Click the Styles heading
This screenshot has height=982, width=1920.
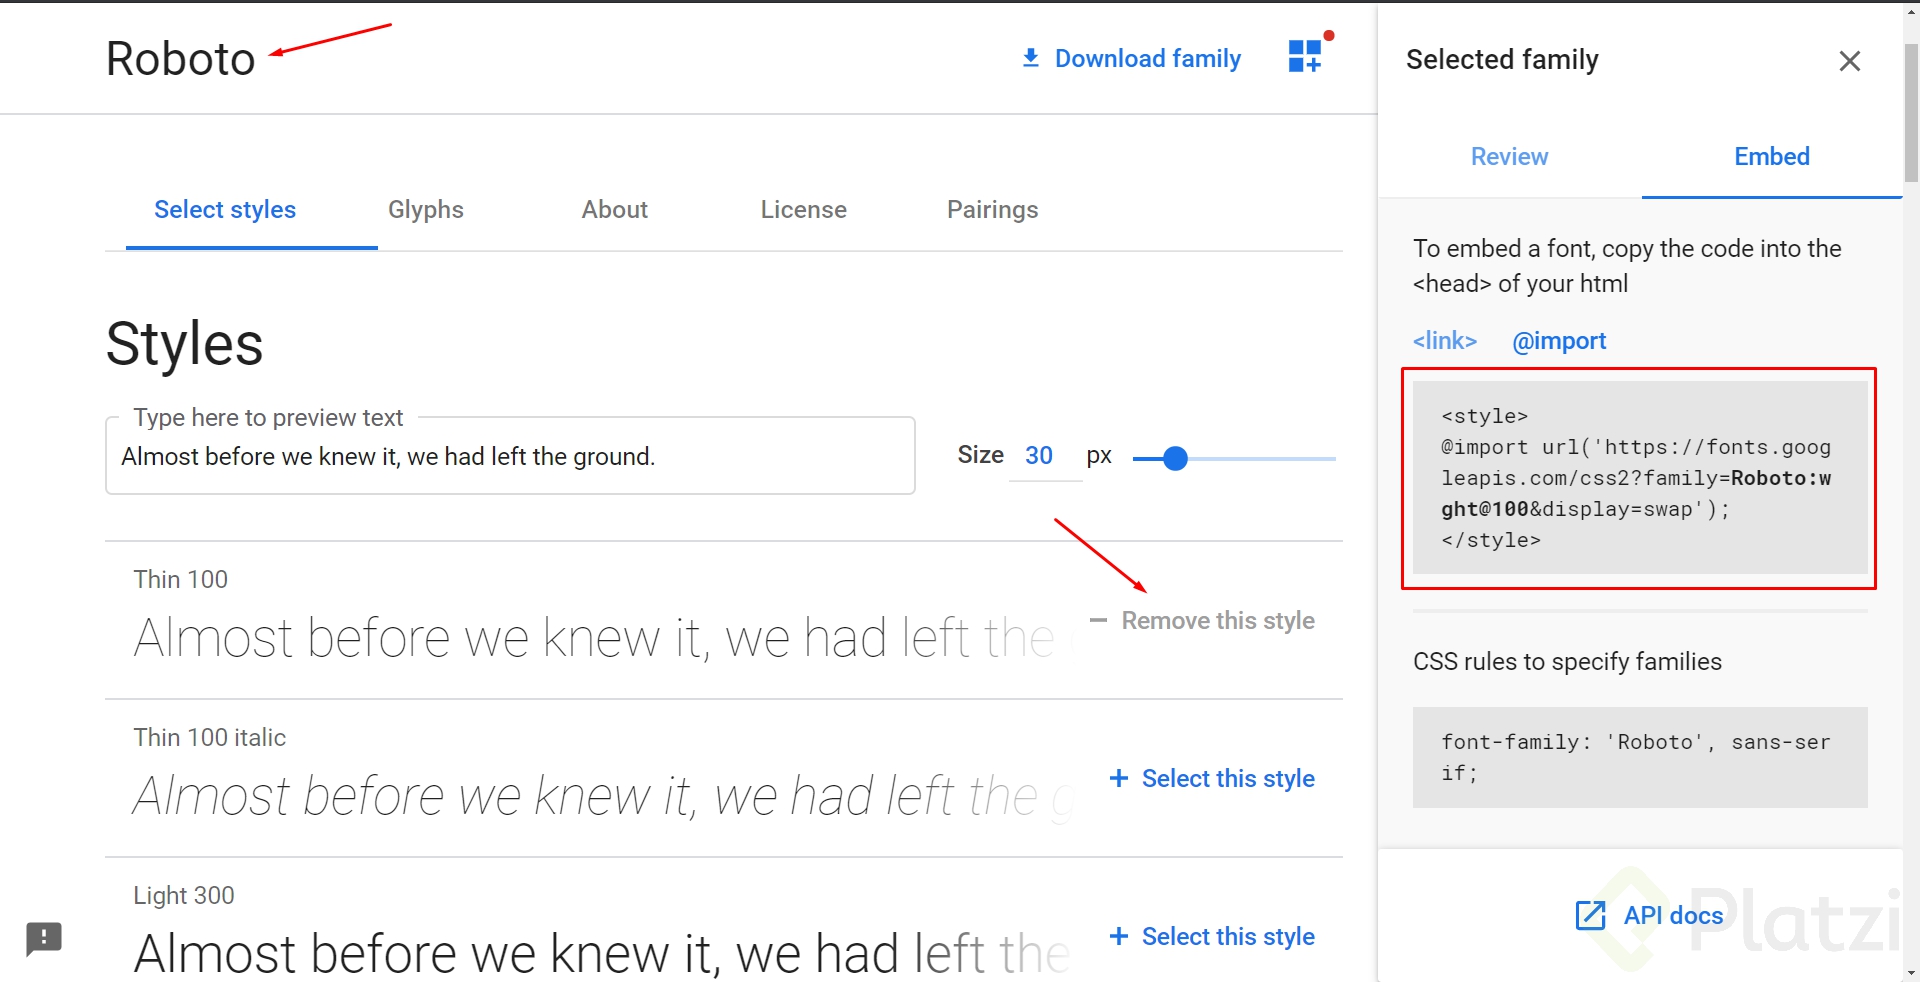tap(185, 344)
